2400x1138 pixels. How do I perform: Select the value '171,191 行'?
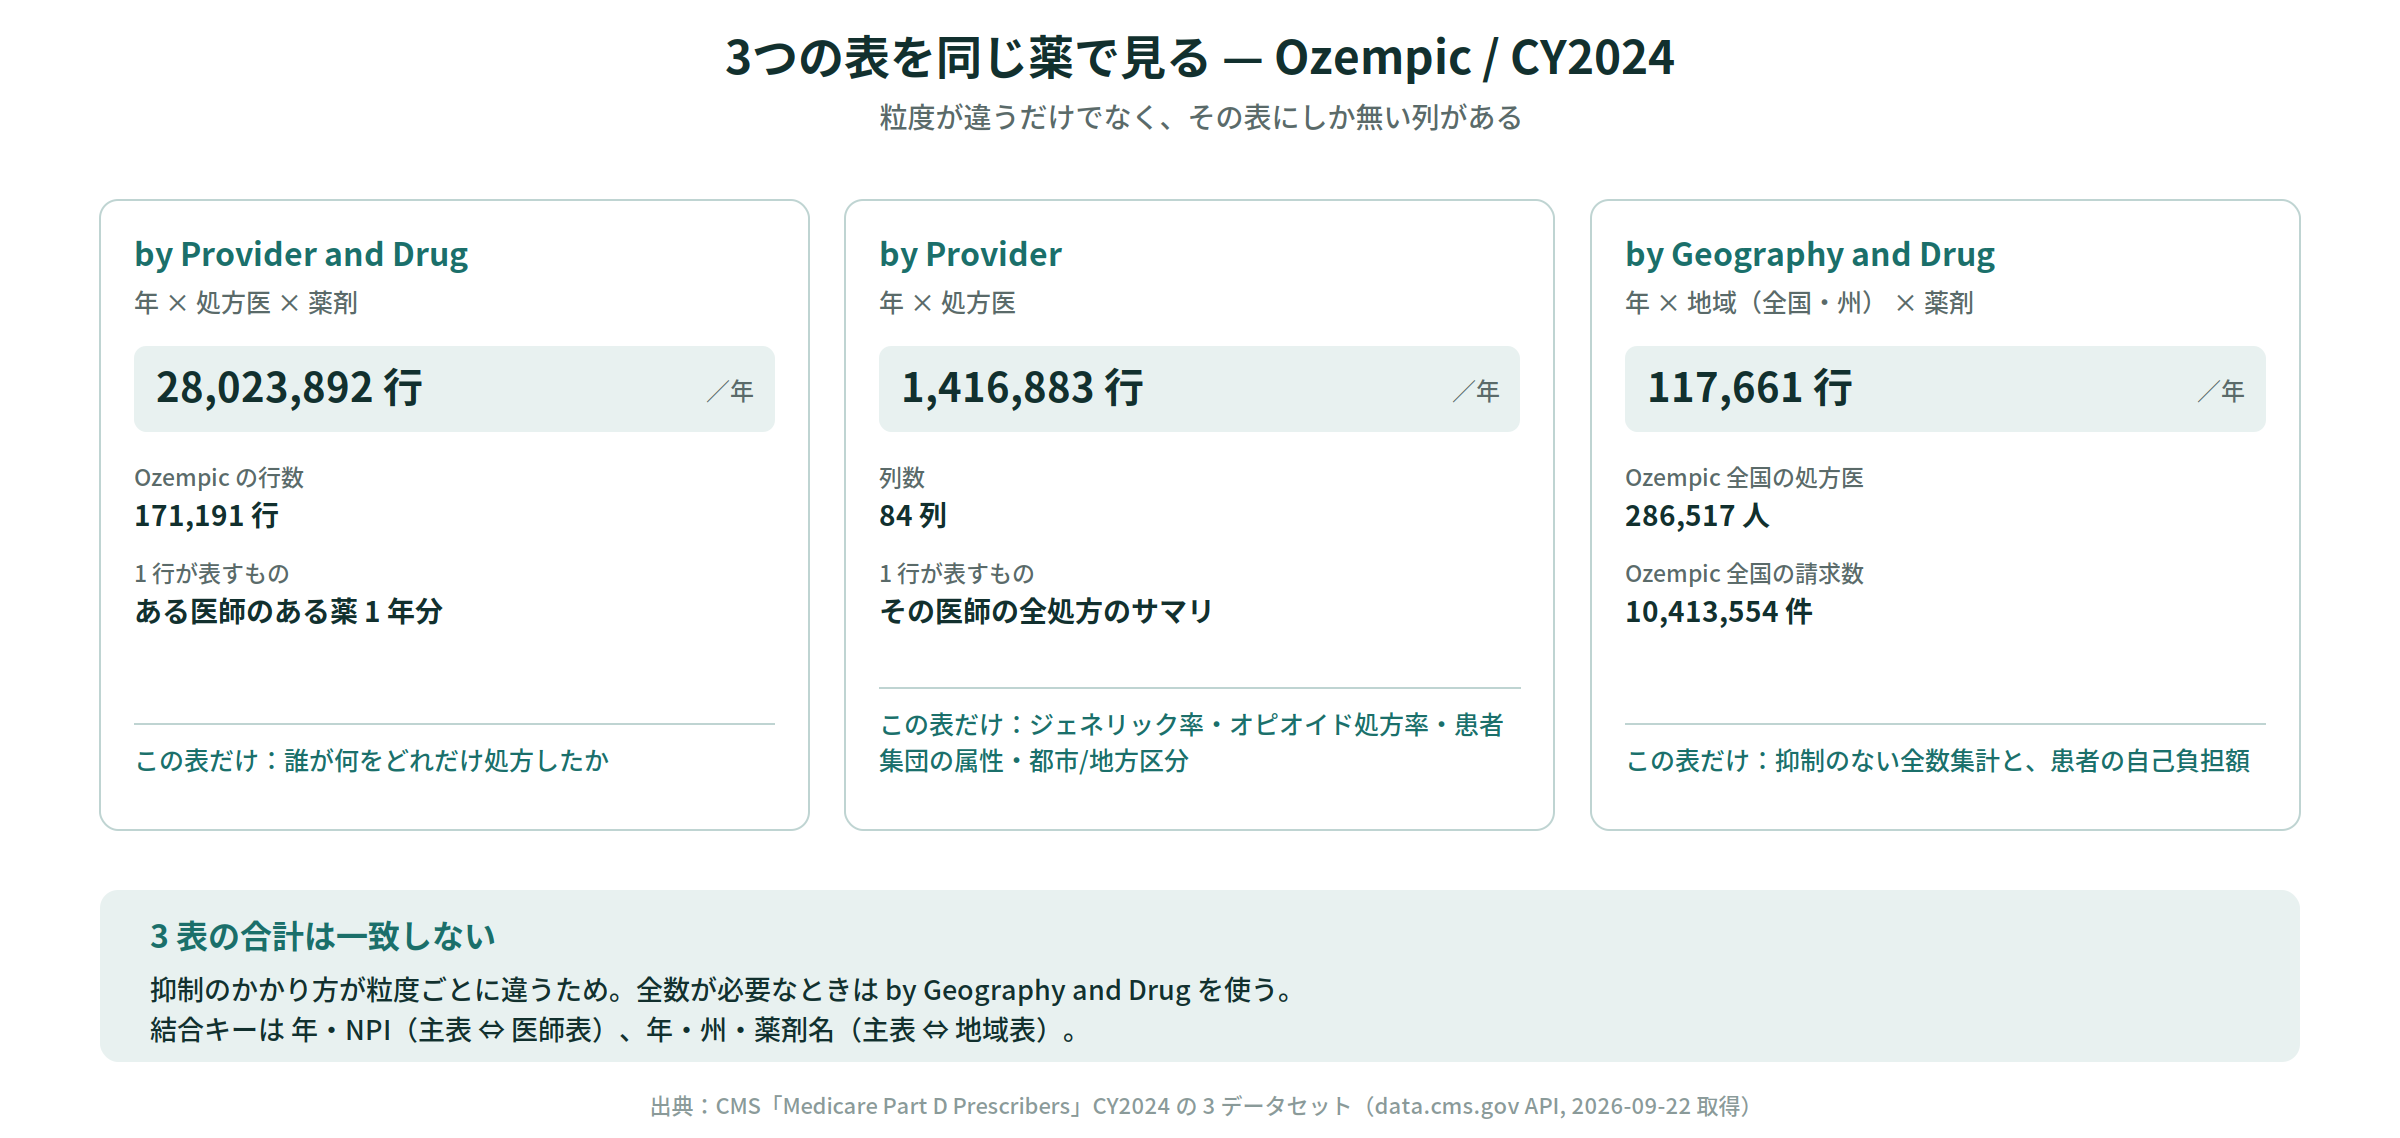[x=207, y=516]
